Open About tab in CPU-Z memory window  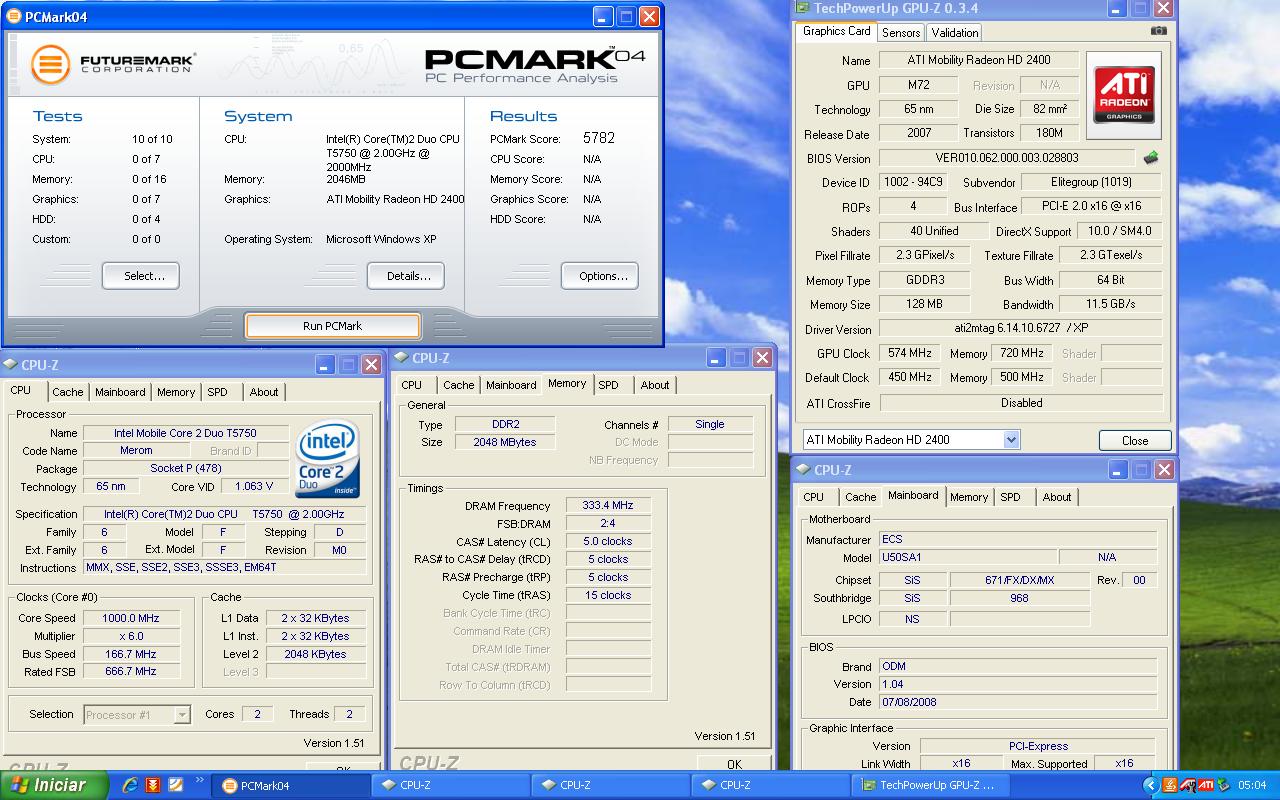[x=655, y=385]
